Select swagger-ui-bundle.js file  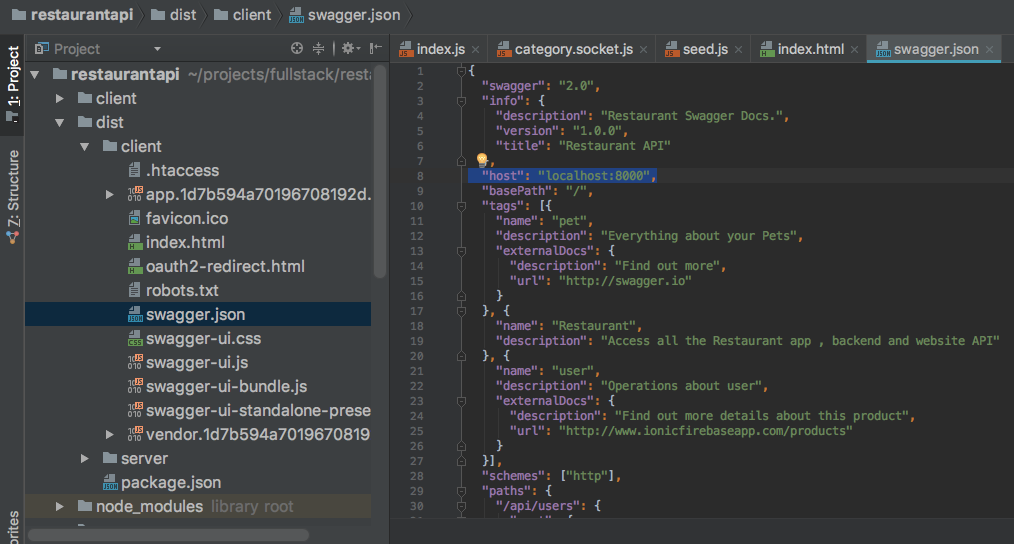click(x=226, y=386)
